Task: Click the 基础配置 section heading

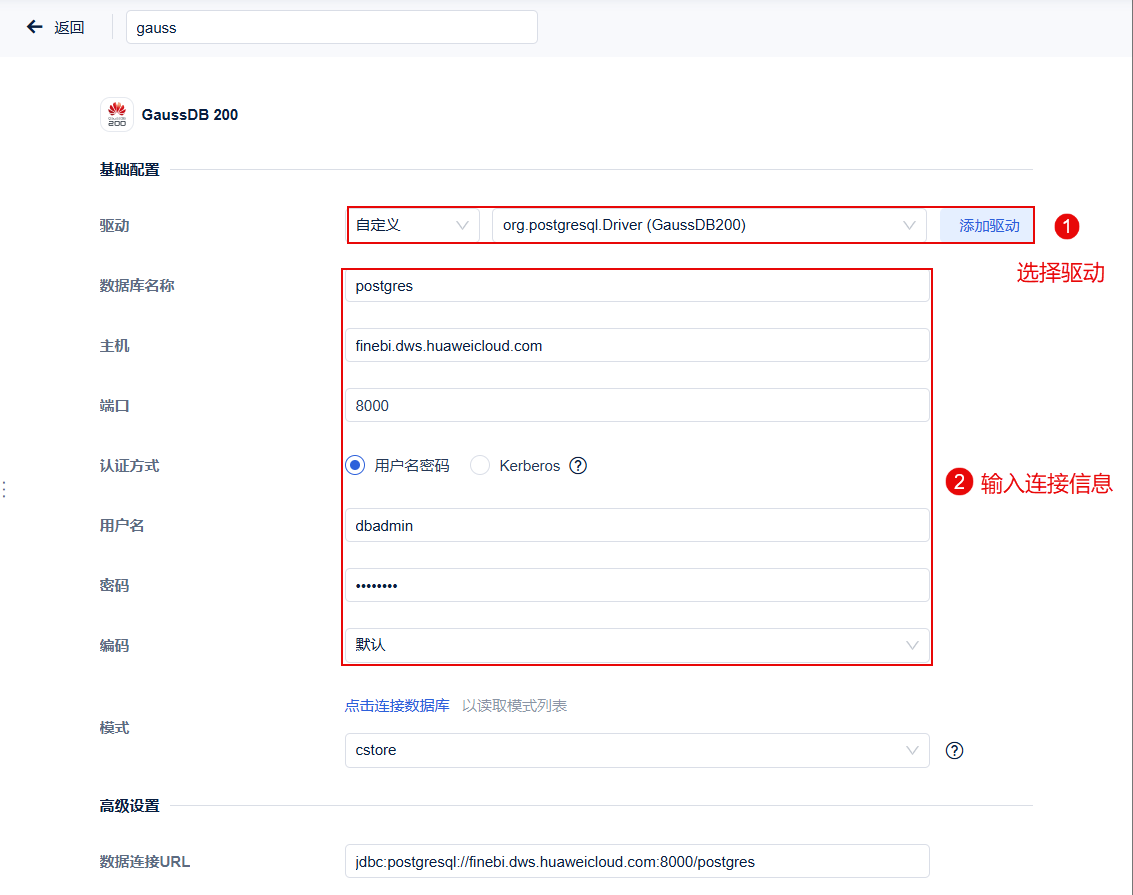Action: coord(129,170)
